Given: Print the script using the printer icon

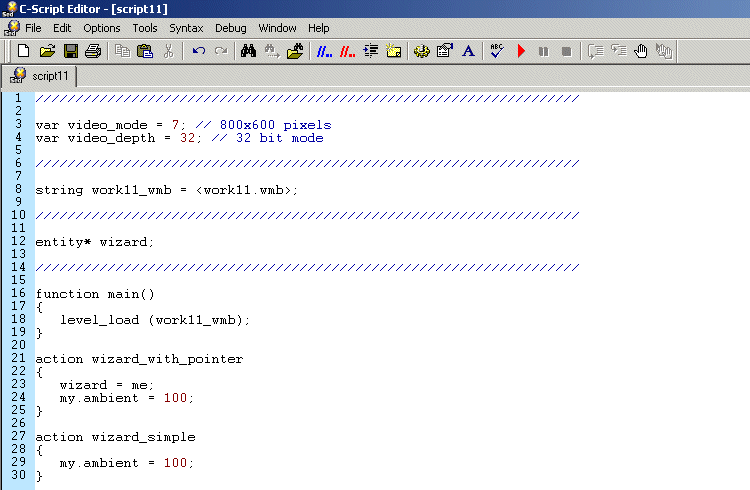Looking at the screenshot, I should coord(92,51).
